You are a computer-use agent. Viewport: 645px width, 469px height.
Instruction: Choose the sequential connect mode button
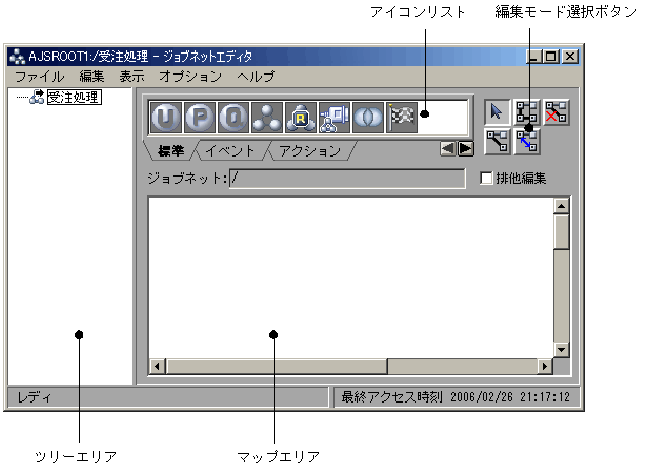(x=527, y=112)
